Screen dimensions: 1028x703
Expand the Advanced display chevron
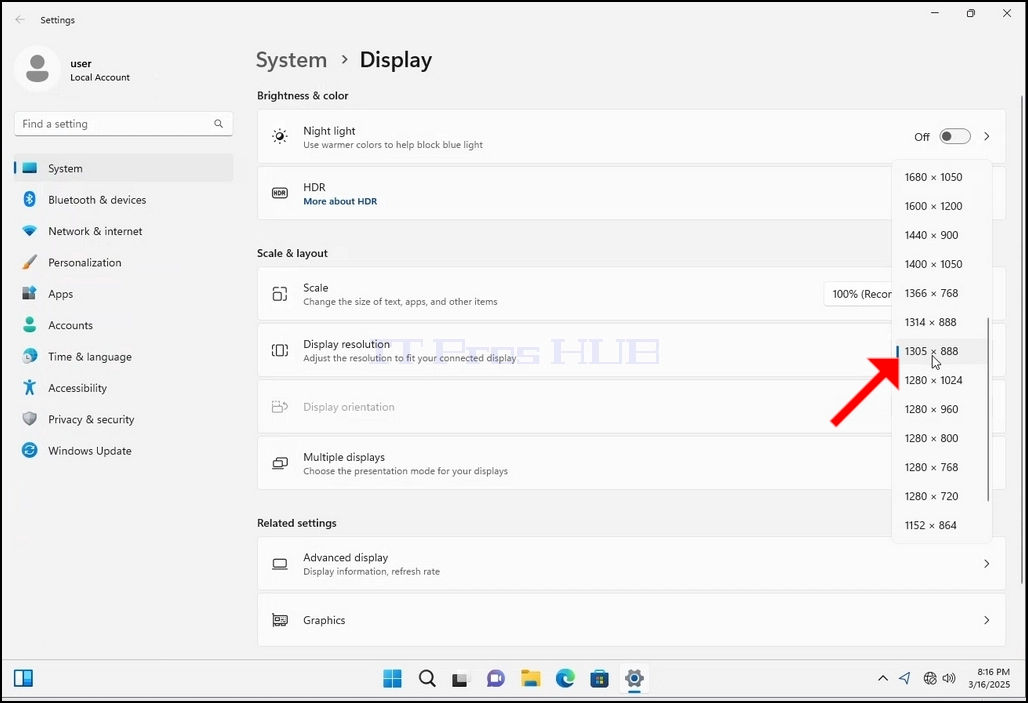[987, 564]
